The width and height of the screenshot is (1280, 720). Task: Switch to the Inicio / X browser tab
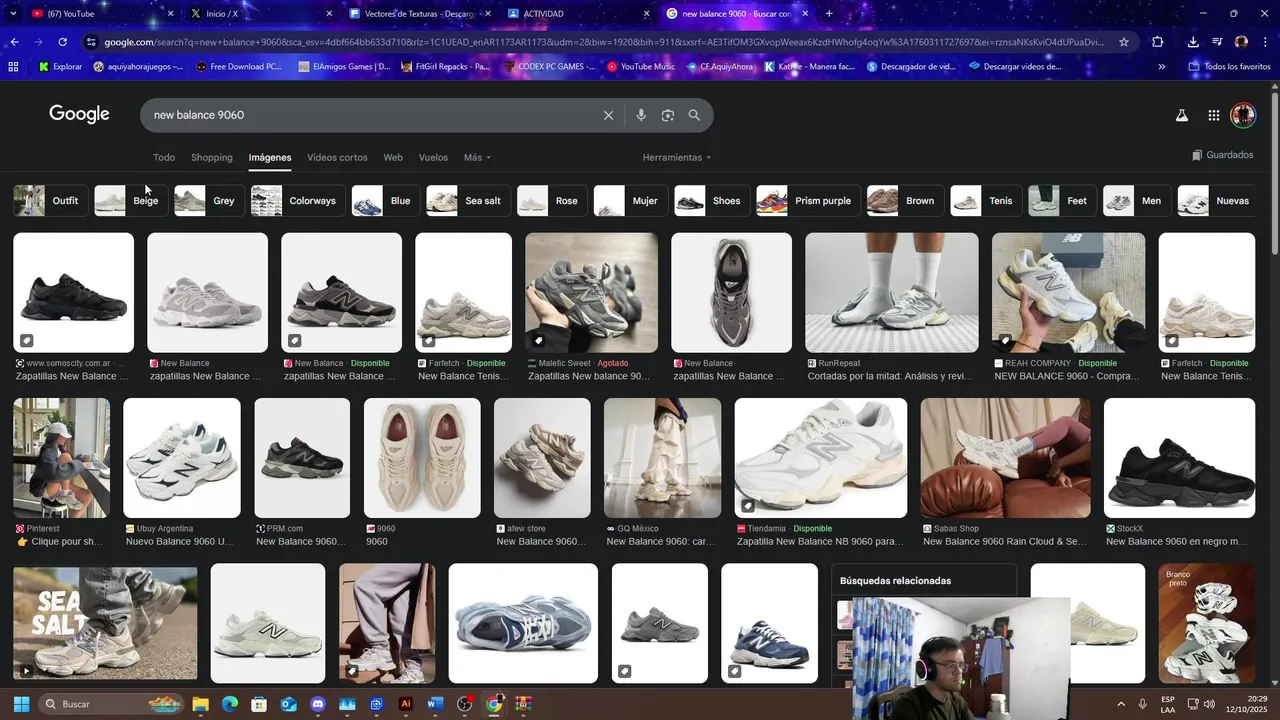(x=260, y=14)
